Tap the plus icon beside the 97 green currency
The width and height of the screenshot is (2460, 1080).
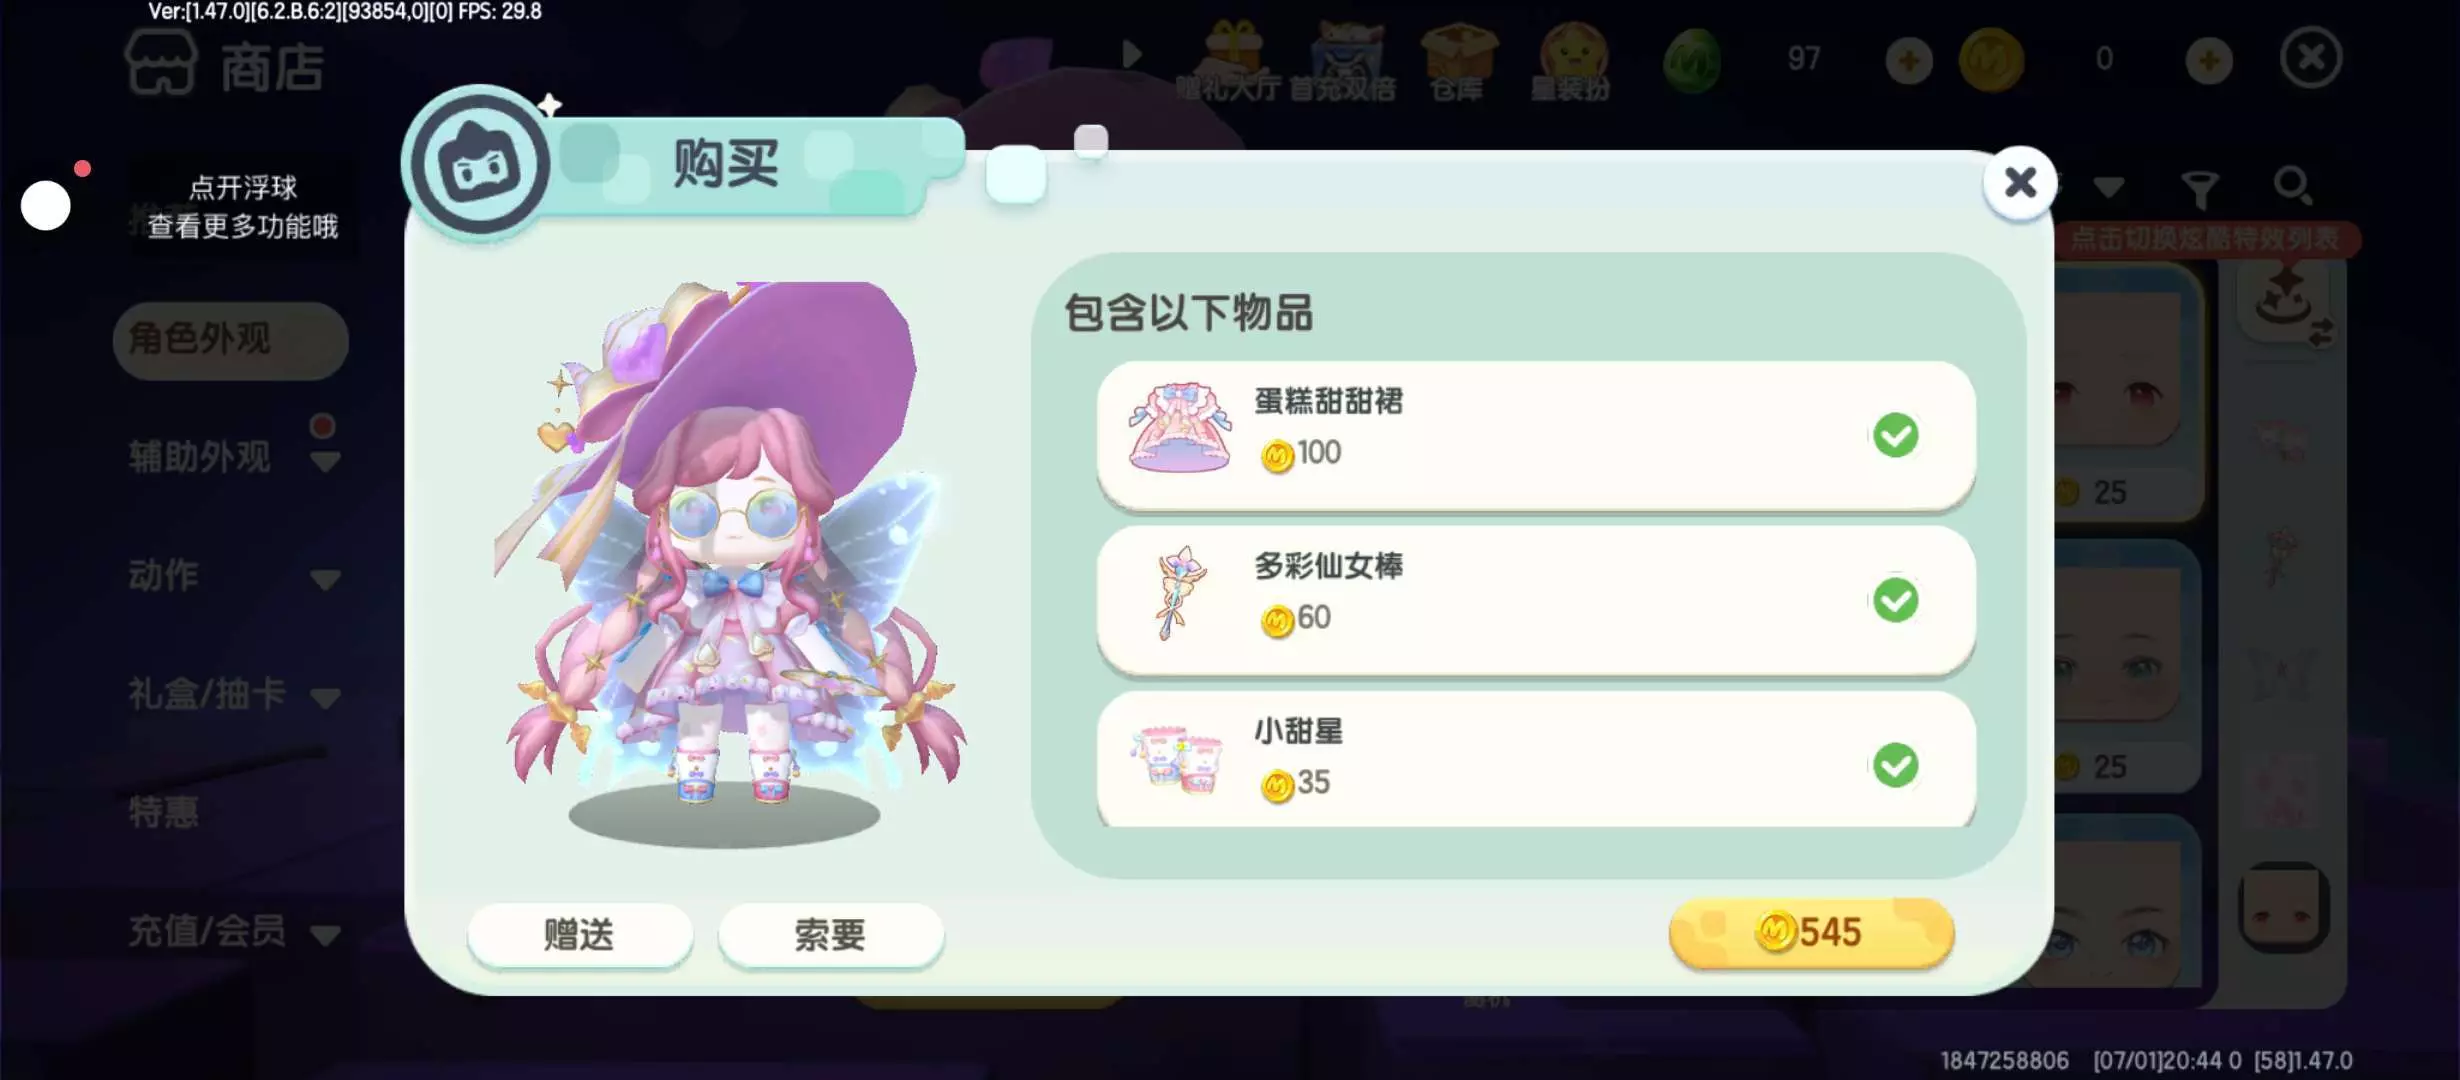click(1908, 61)
